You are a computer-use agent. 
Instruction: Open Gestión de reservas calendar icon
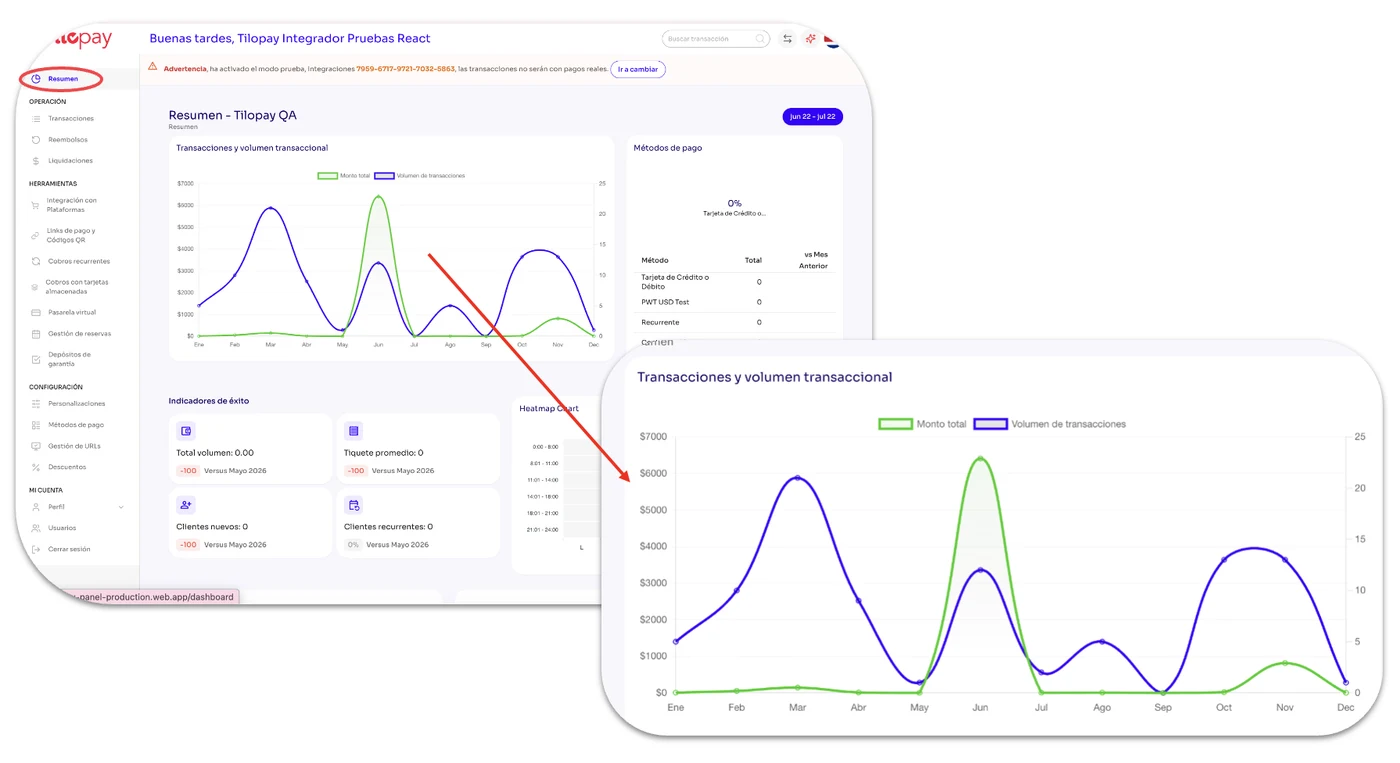point(36,334)
